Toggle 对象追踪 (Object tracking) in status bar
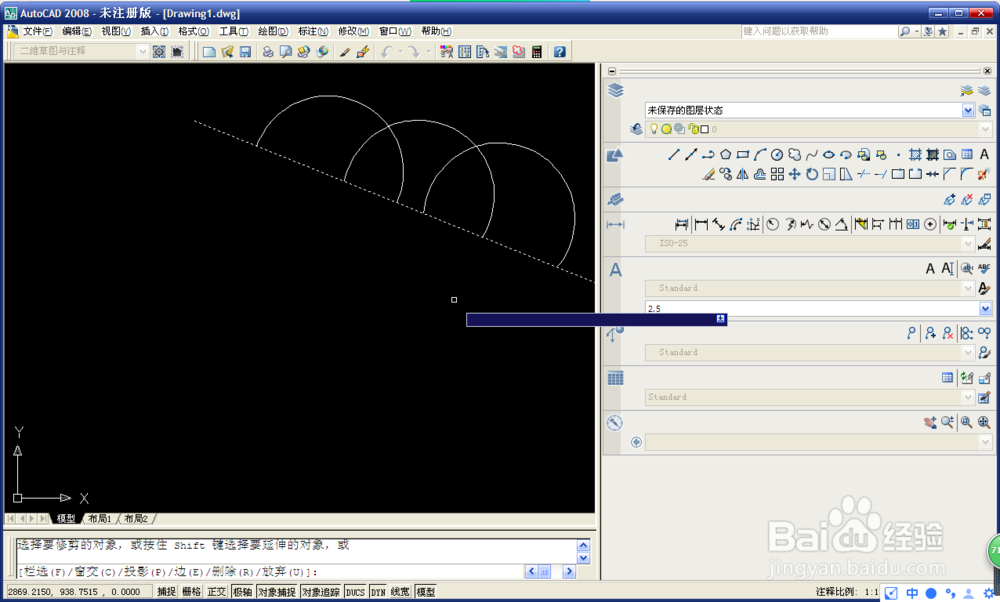 point(321,592)
